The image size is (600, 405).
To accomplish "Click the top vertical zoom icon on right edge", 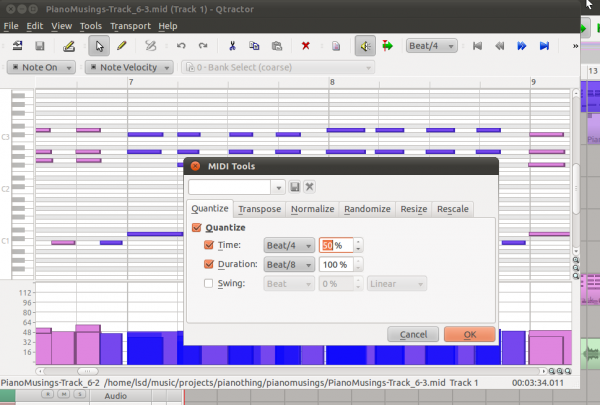I will coord(576,260).
